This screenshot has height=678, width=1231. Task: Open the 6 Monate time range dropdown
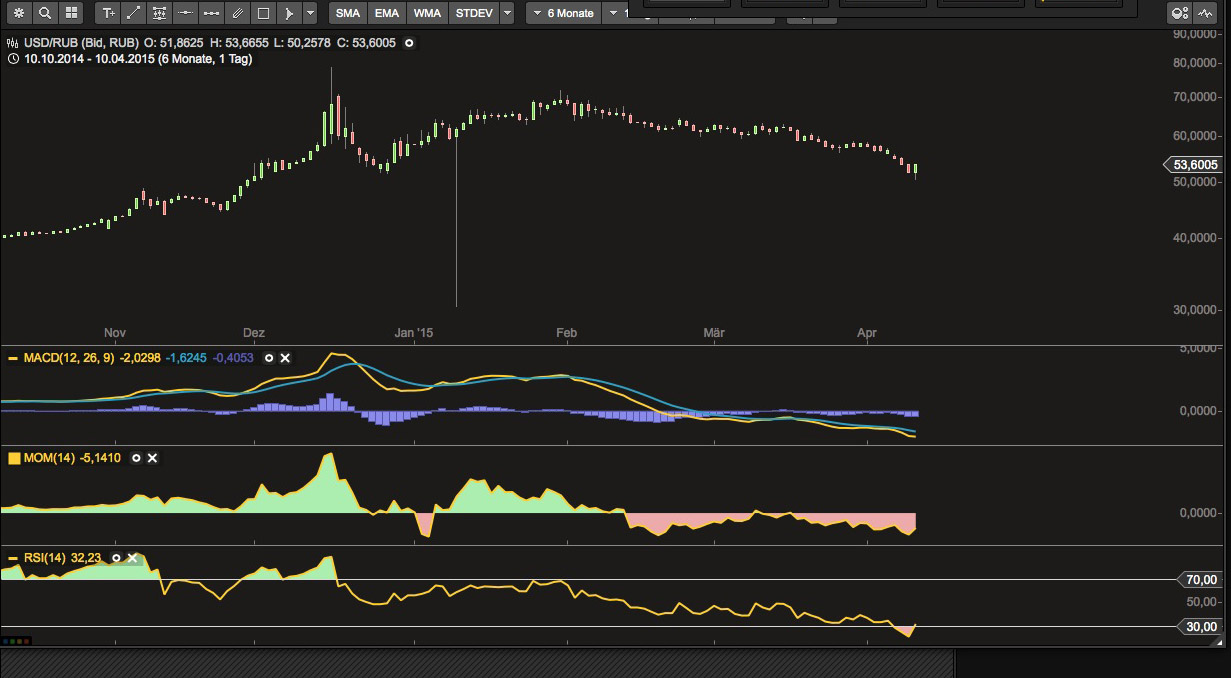(563, 13)
